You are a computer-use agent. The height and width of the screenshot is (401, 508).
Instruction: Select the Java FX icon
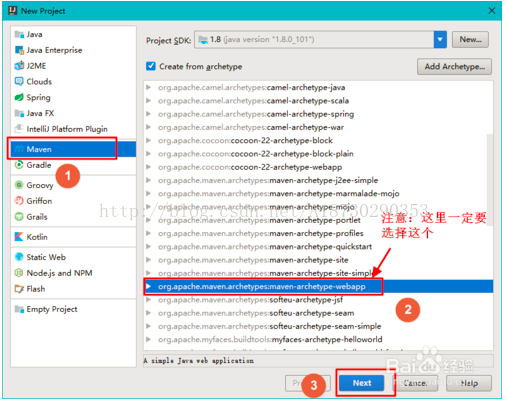19,113
